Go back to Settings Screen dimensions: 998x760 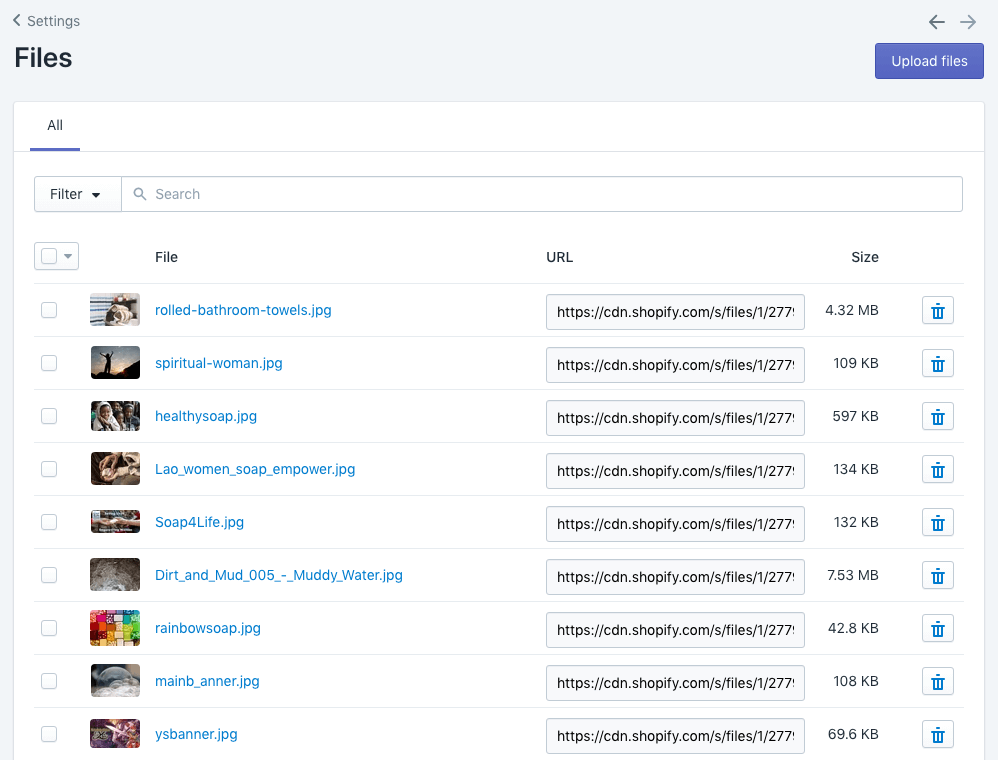click(x=46, y=21)
